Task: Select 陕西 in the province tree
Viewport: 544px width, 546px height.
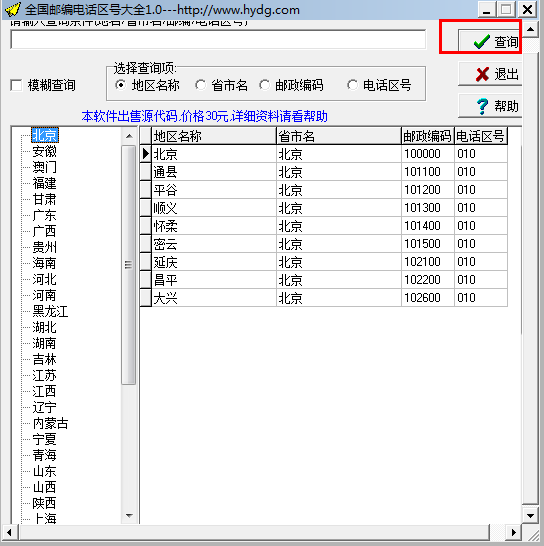Action: (x=44, y=504)
